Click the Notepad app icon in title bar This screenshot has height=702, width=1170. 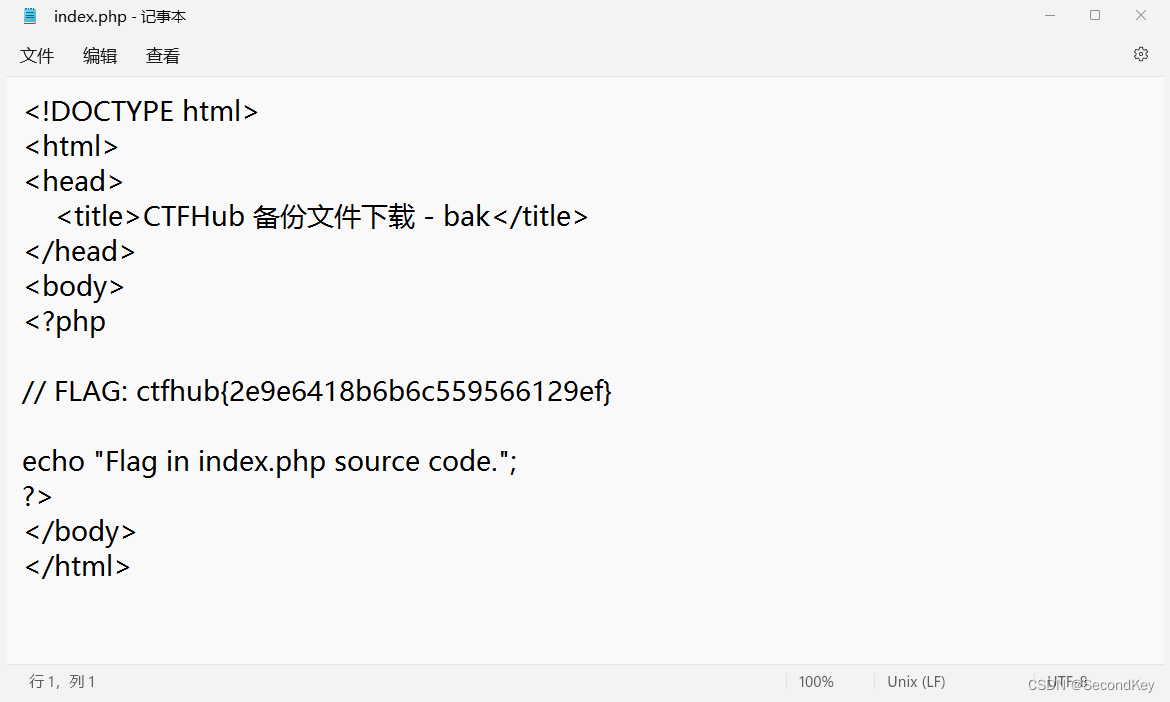[x=29, y=15]
